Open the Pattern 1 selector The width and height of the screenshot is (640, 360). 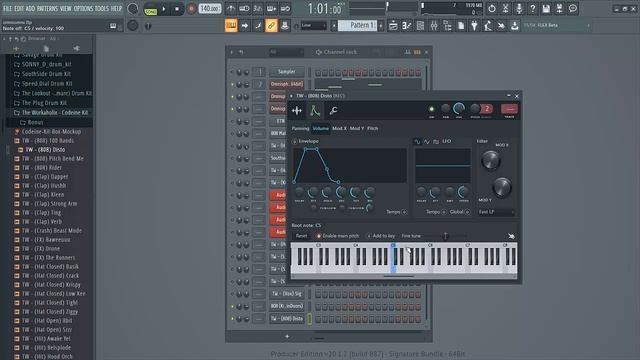point(357,25)
